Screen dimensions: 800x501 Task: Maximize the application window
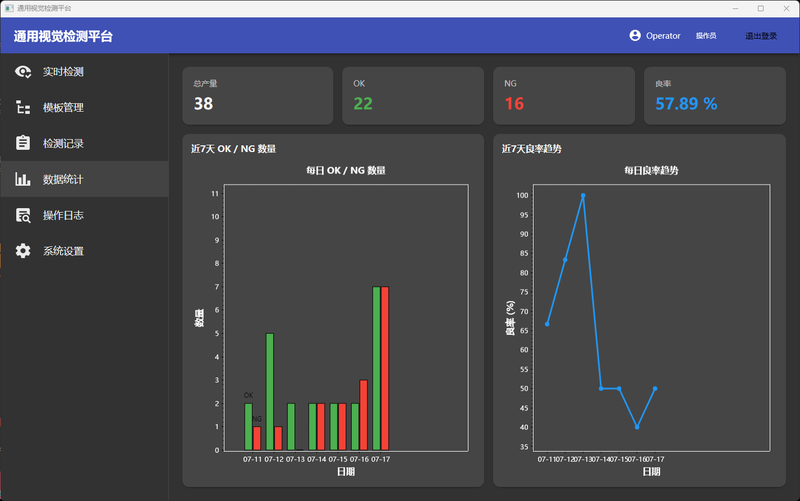(761, 8)
